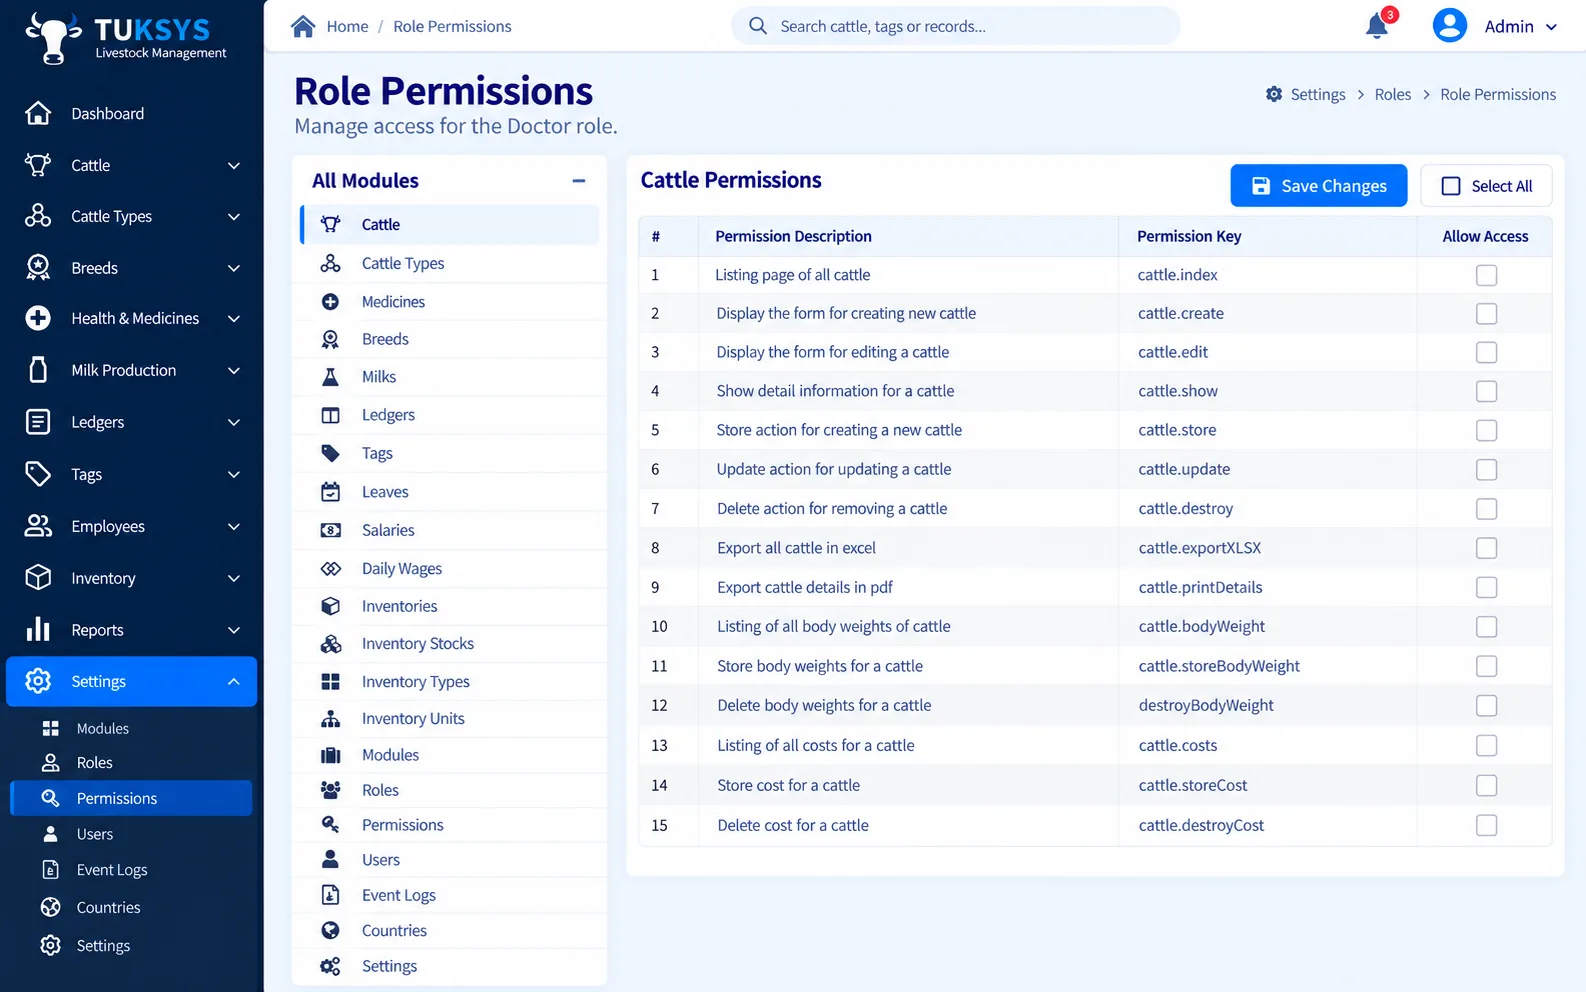Go to Home breadcrumb link

point(347,26)
